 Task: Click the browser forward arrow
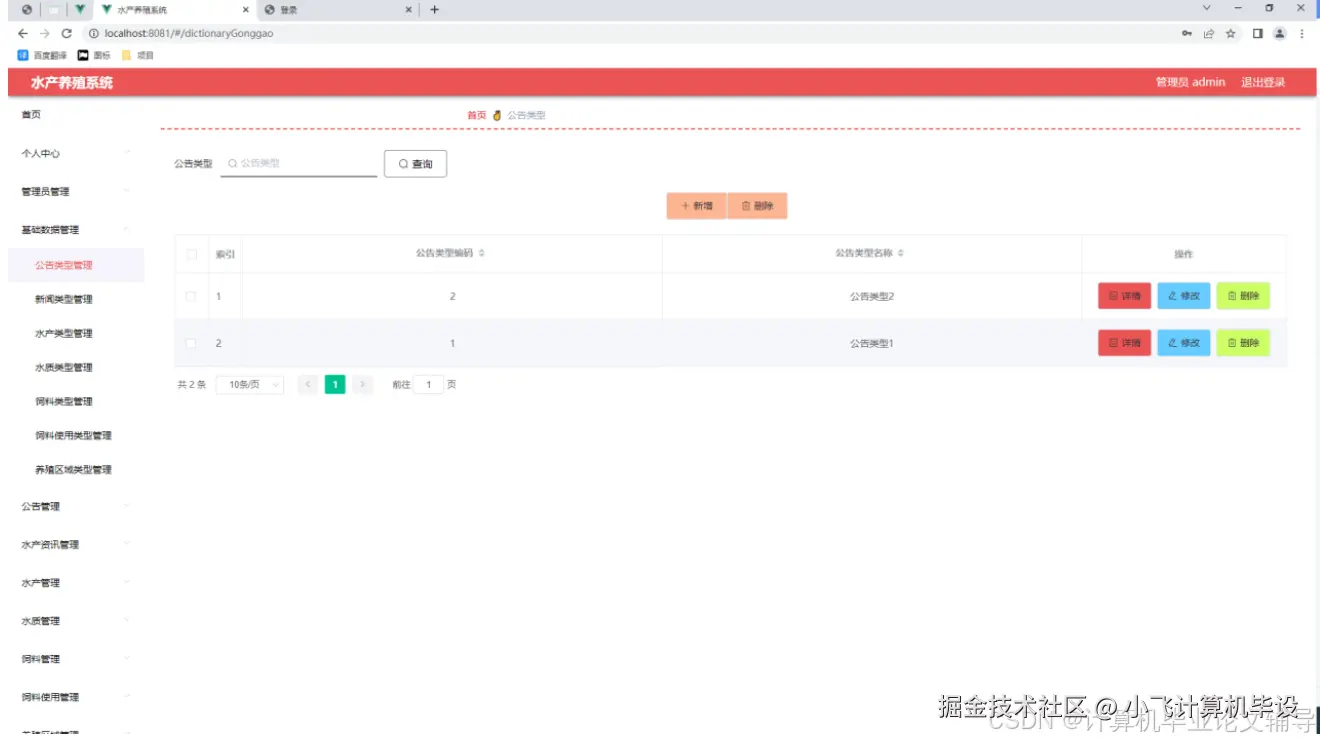[44, 33]
